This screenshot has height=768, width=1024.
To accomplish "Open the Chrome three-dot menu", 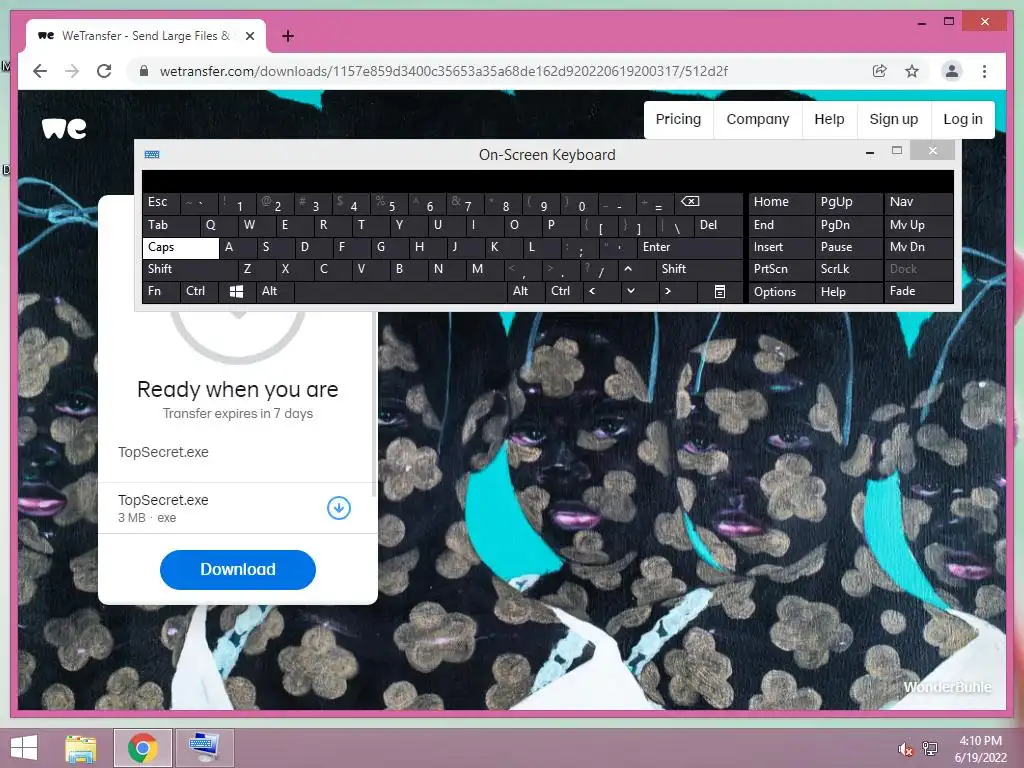I will (984, 71).
